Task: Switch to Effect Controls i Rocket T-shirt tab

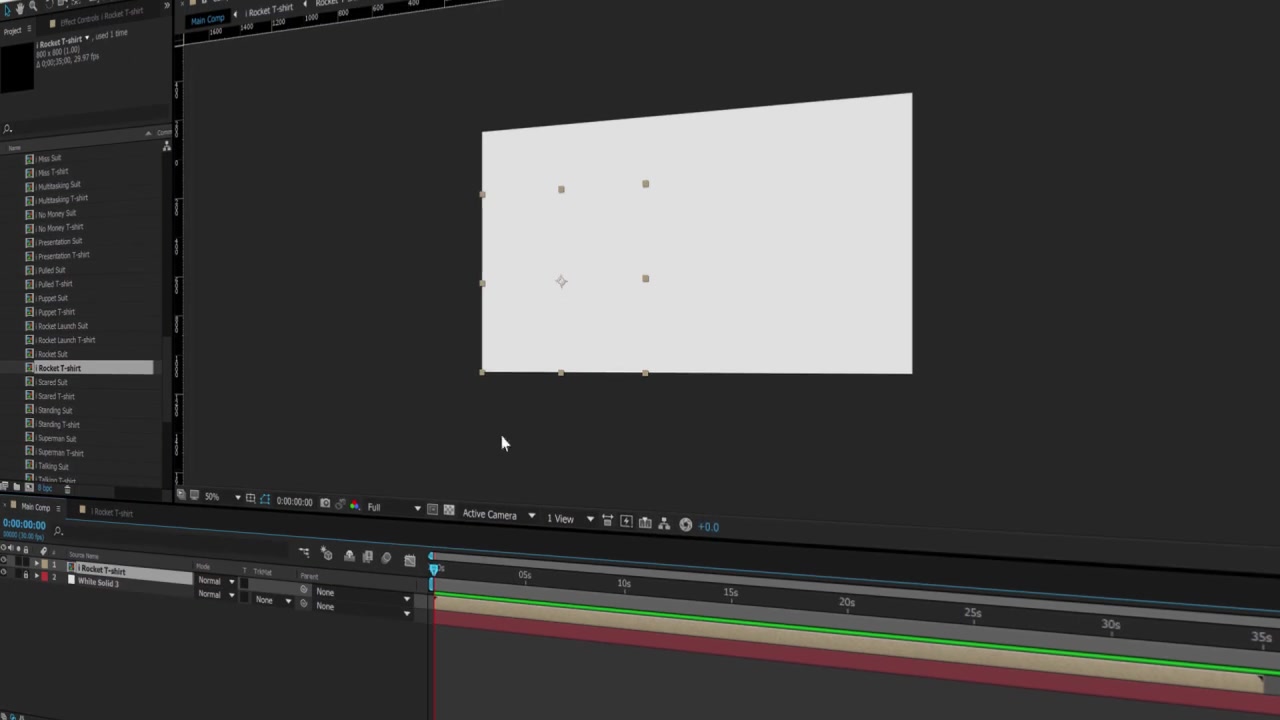Action: [x=101, y=17]
